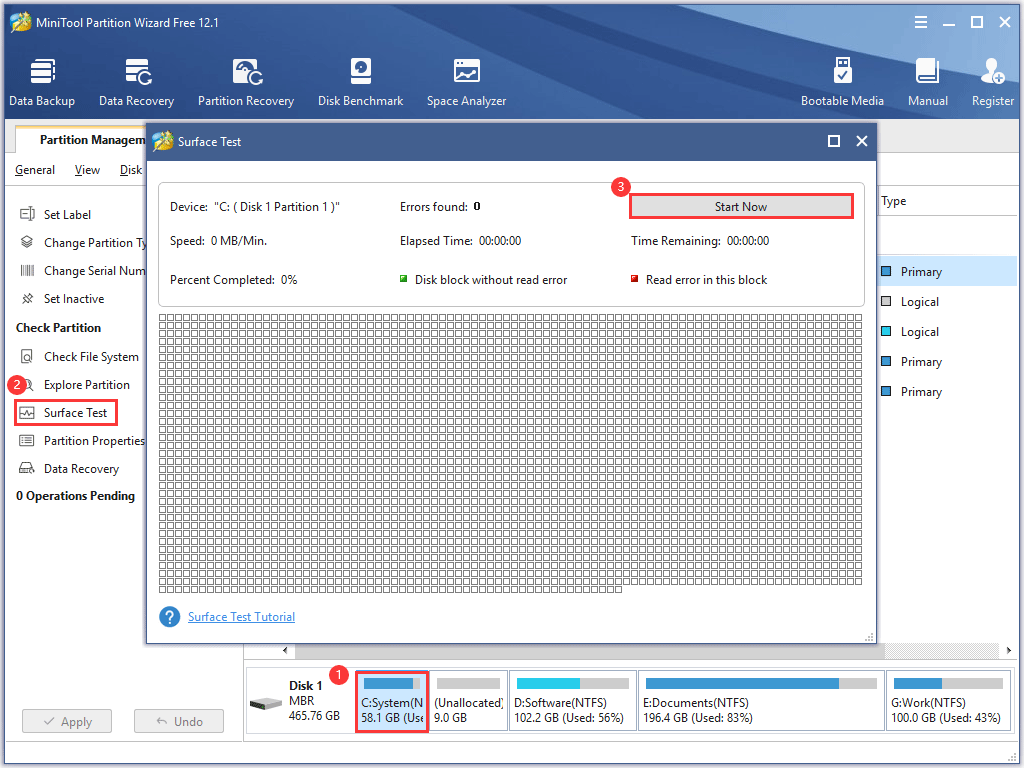Click the Logical row with the gray swatch
Viewport: 1024px width, 768px height.
point(947,302)
